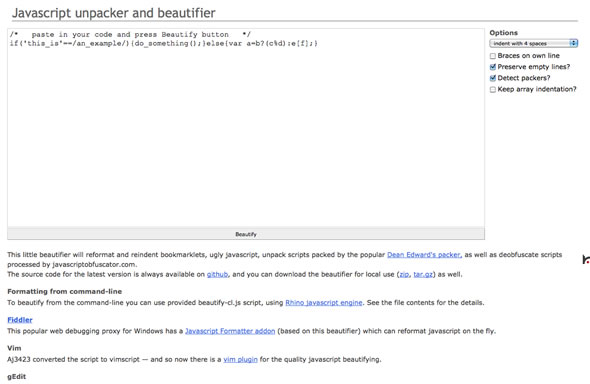This screenshot has width=590, height=384.
Task: Toggle Detect packers checkbox
Action: click(493, 78)
